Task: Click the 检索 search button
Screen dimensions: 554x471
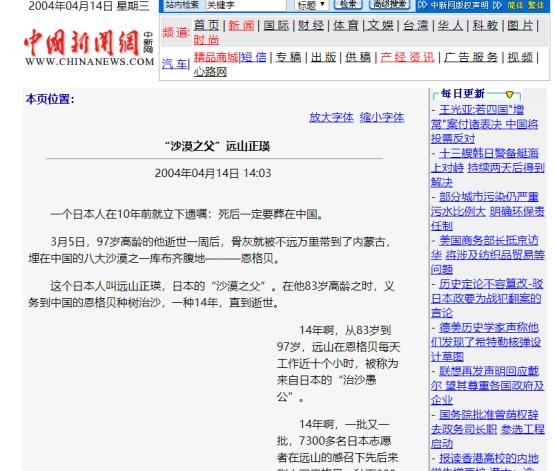Action: (348, 4)
